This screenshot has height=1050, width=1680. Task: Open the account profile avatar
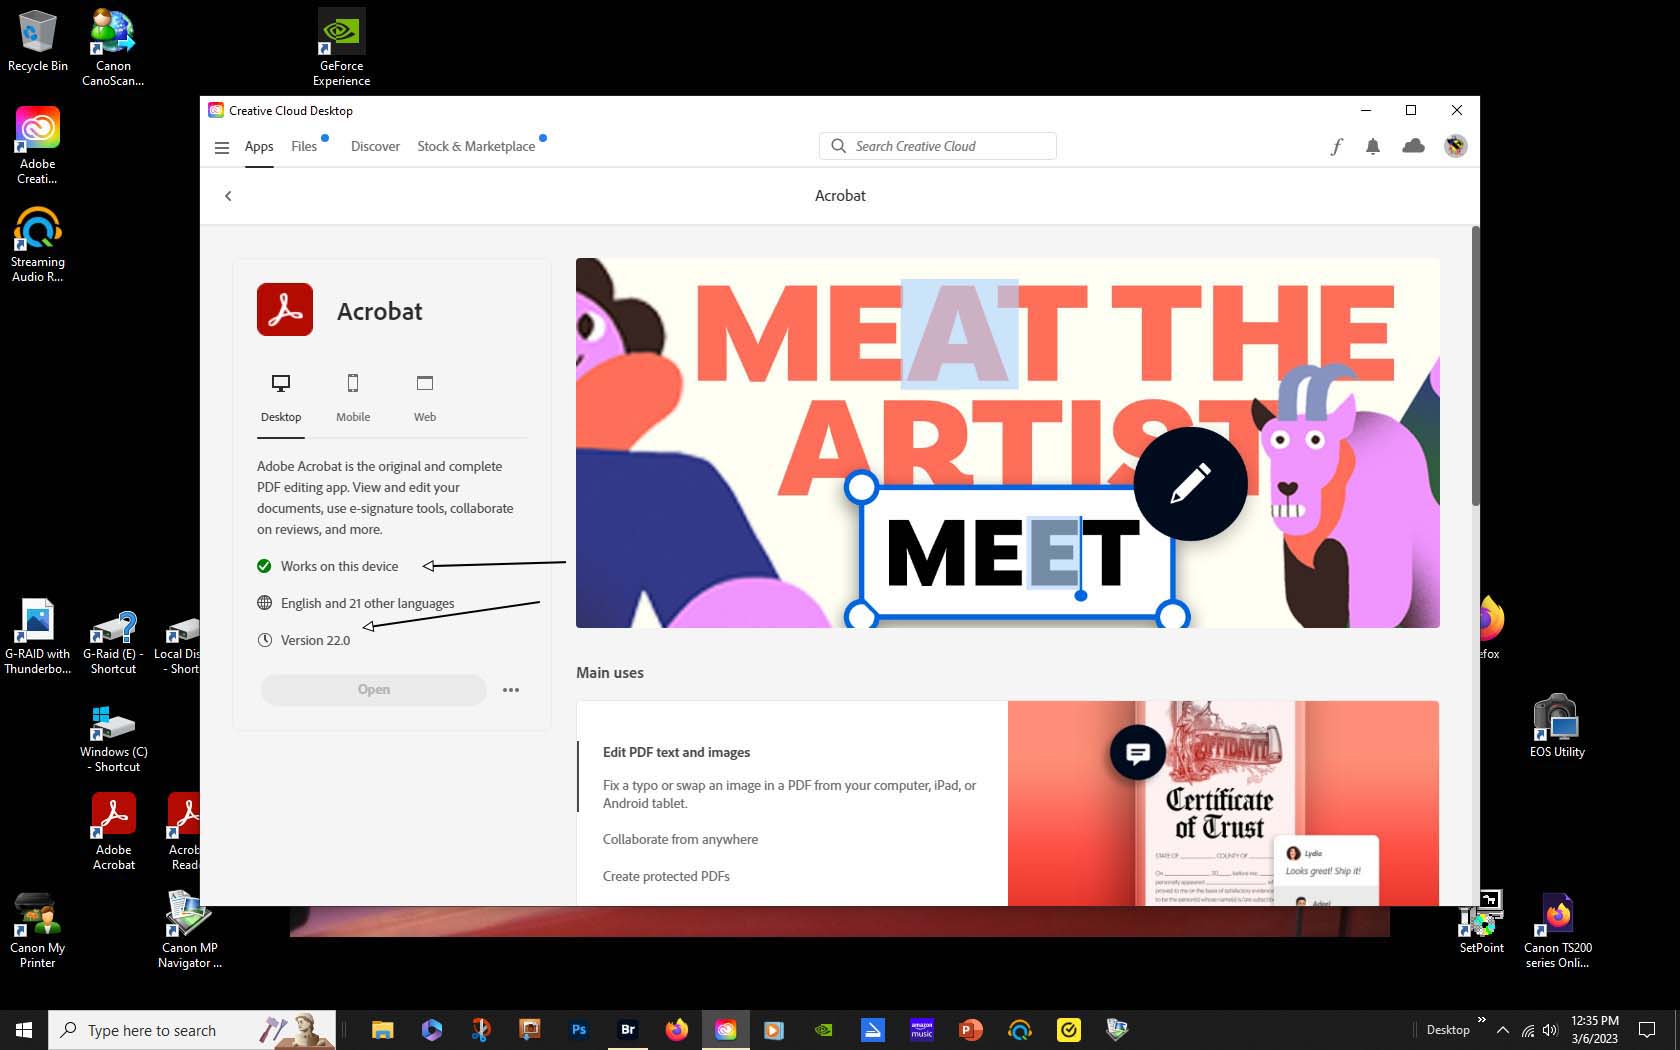pyautogui.click(x=1455, y=146)
